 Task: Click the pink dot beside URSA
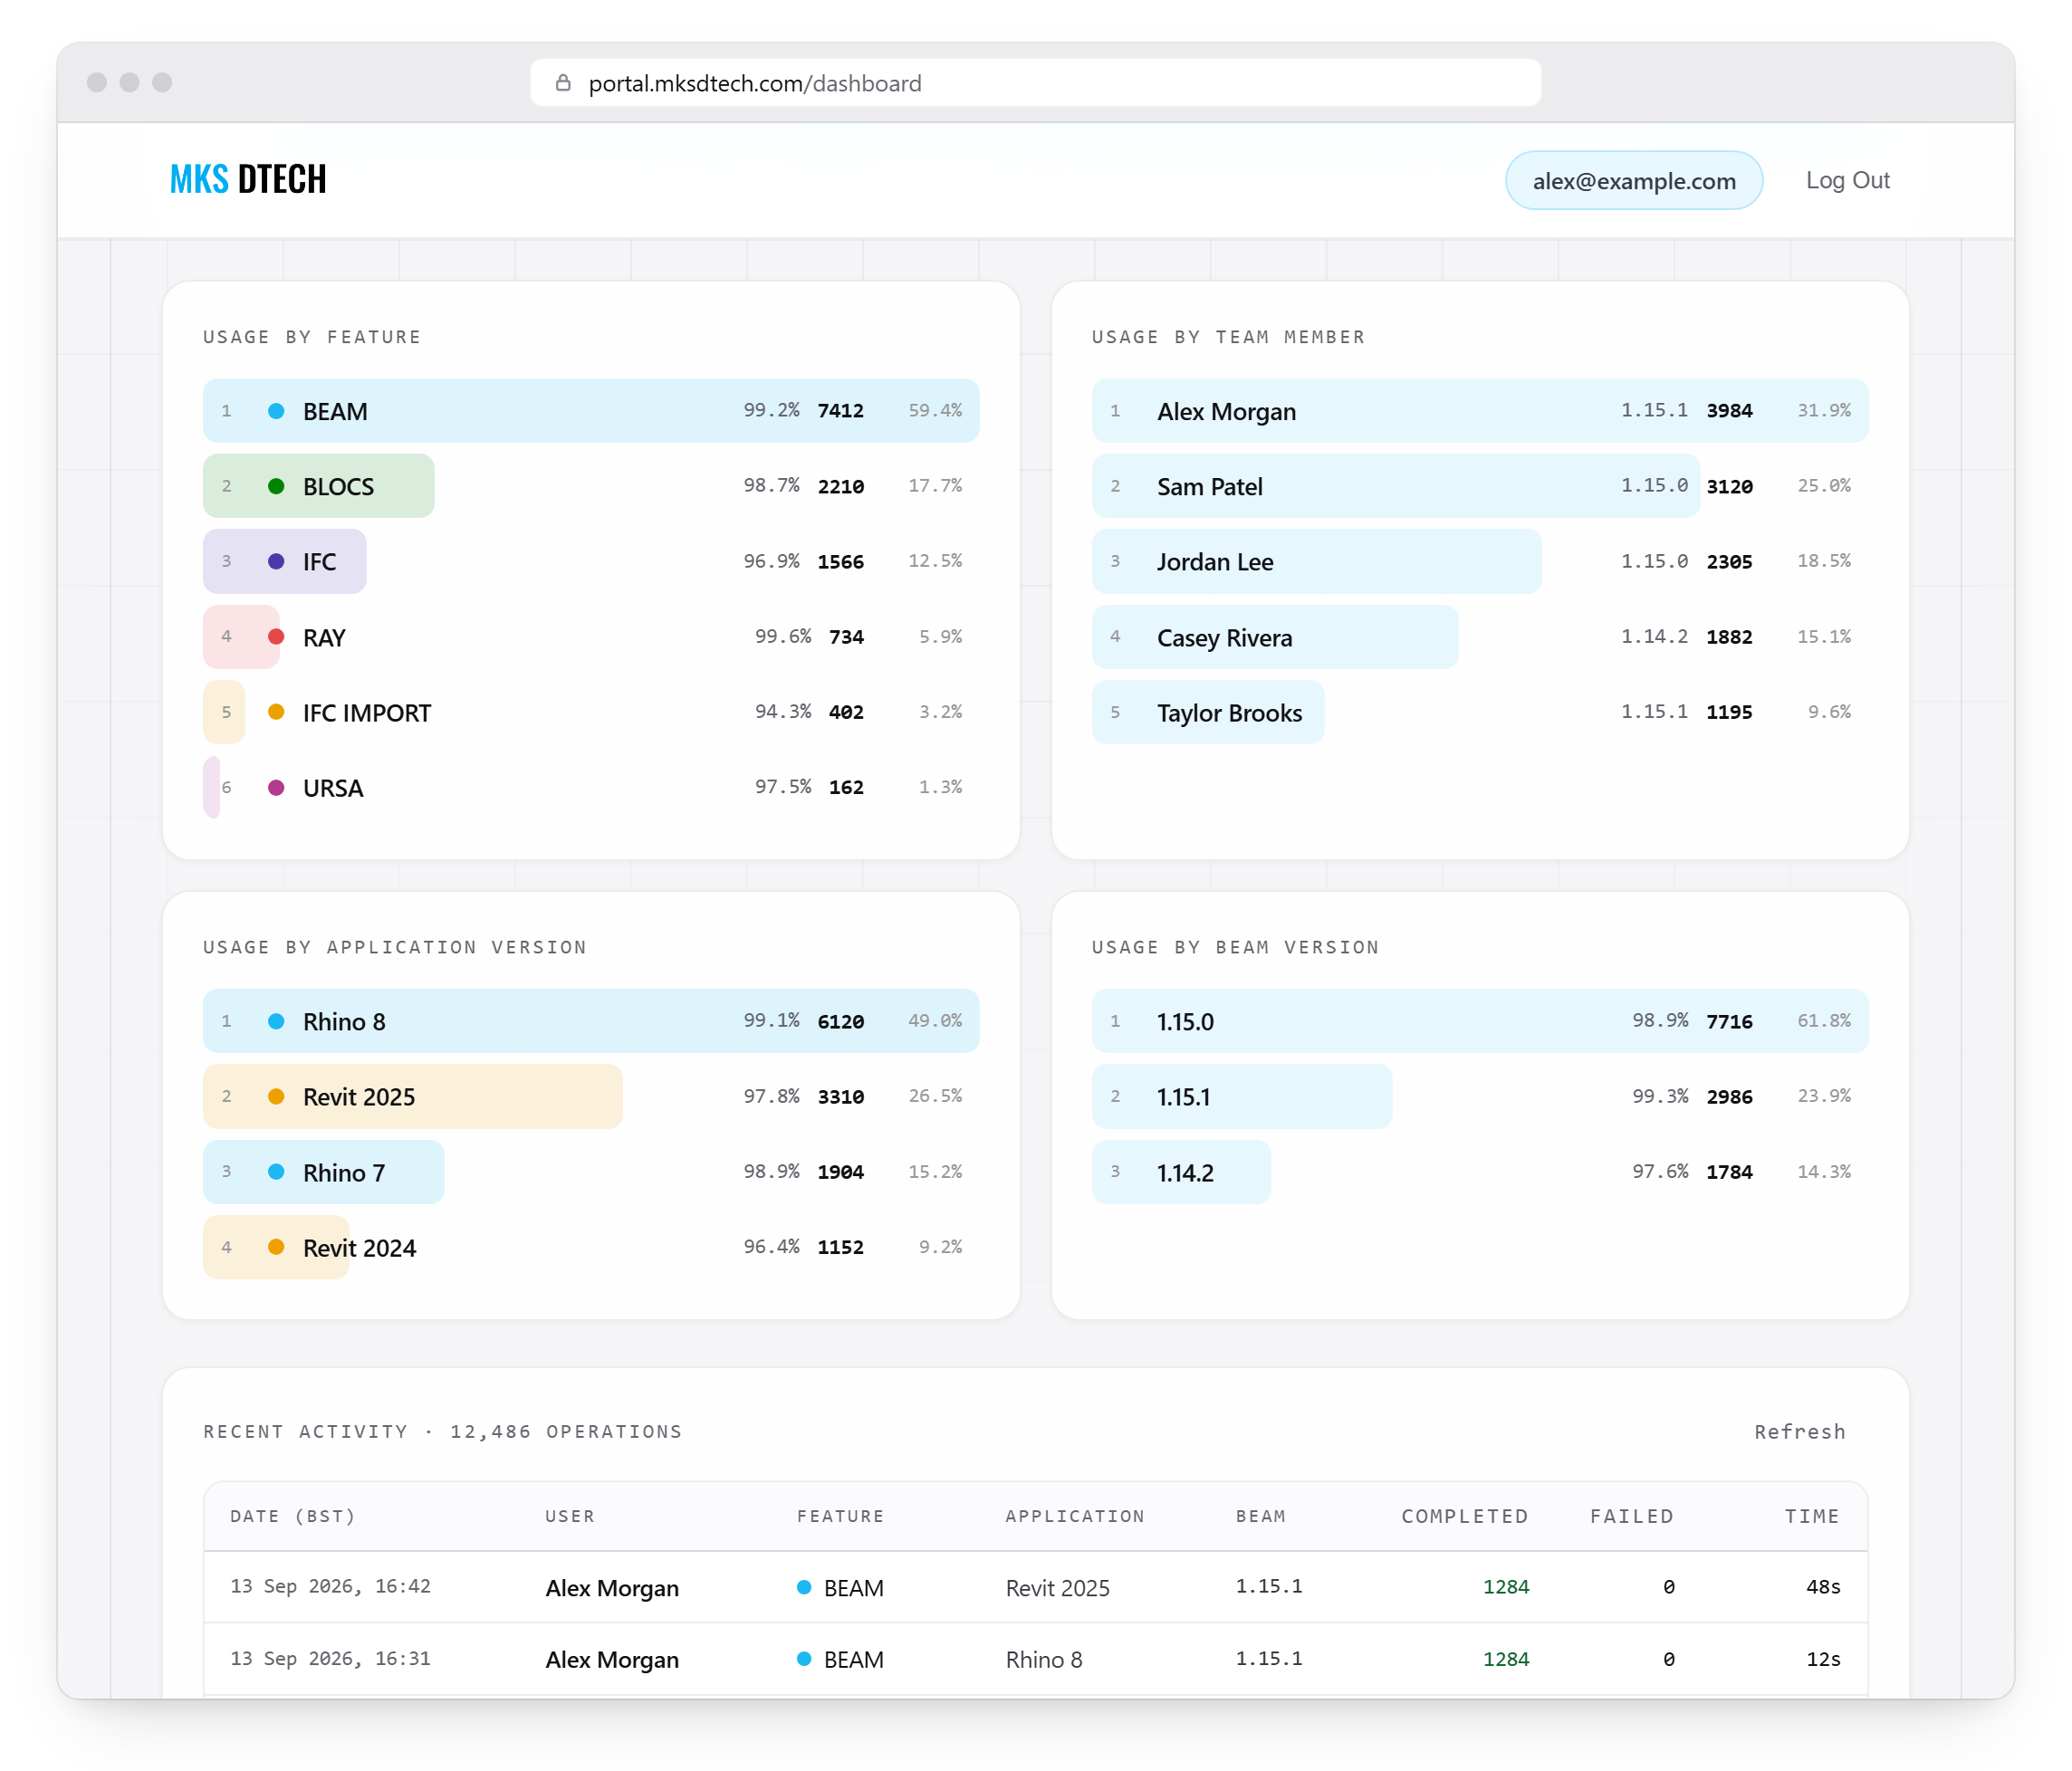point(276,788)
